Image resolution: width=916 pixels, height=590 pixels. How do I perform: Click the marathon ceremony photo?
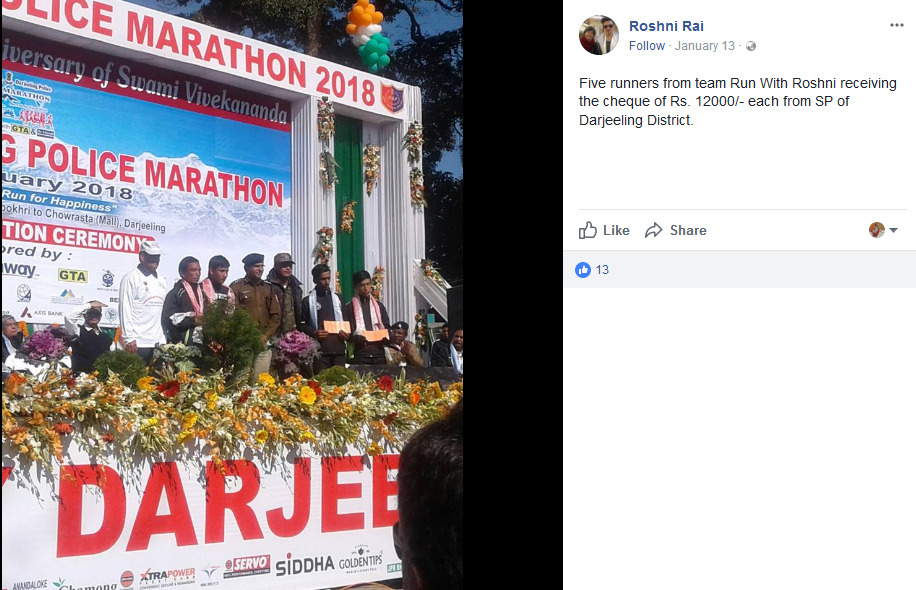point(232,295)
